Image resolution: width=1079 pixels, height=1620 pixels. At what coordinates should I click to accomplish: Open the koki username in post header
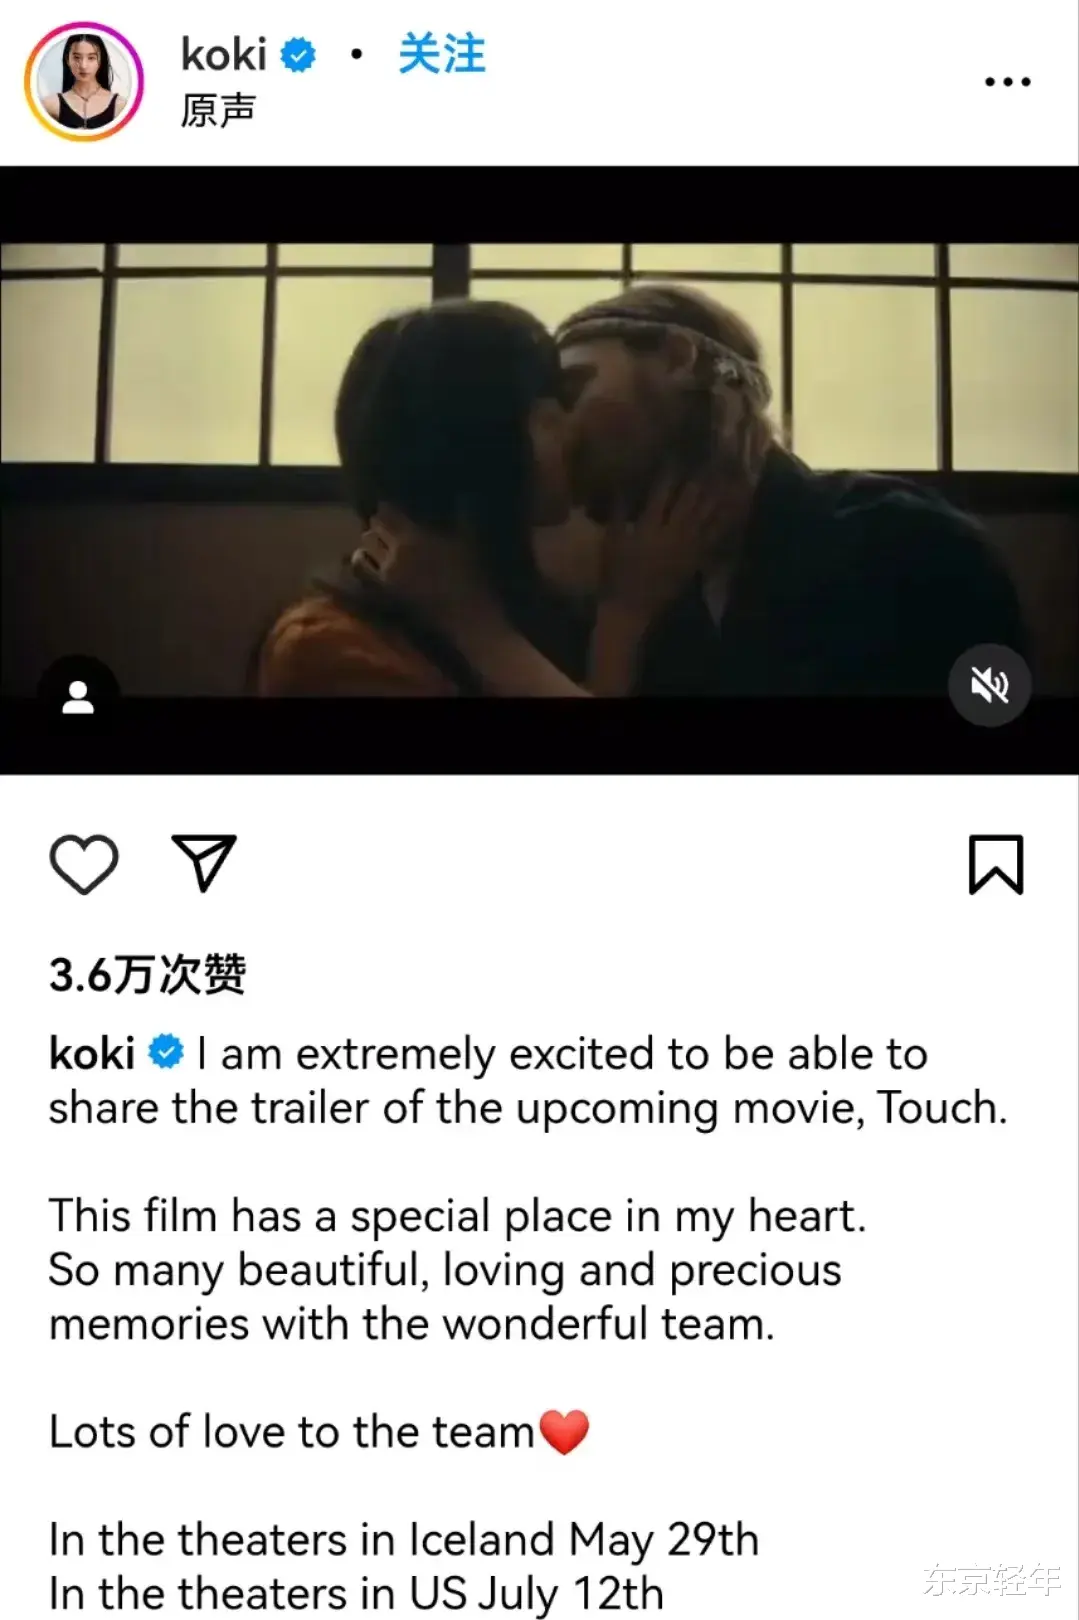tap(224, 54)
